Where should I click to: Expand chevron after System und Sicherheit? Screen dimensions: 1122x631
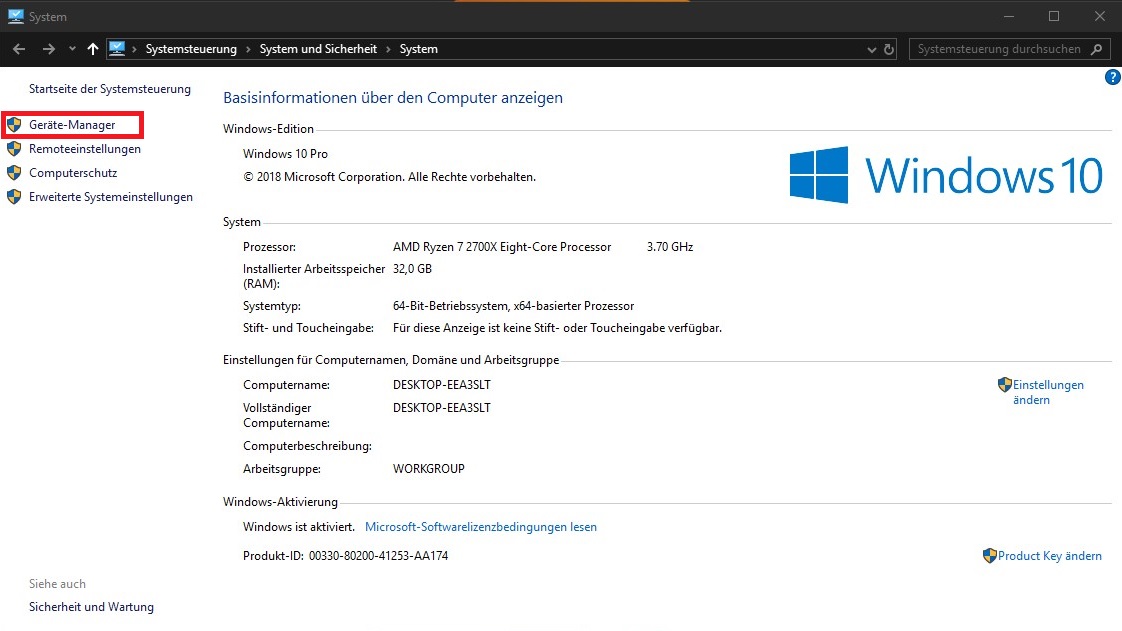(x=389, y=49)
